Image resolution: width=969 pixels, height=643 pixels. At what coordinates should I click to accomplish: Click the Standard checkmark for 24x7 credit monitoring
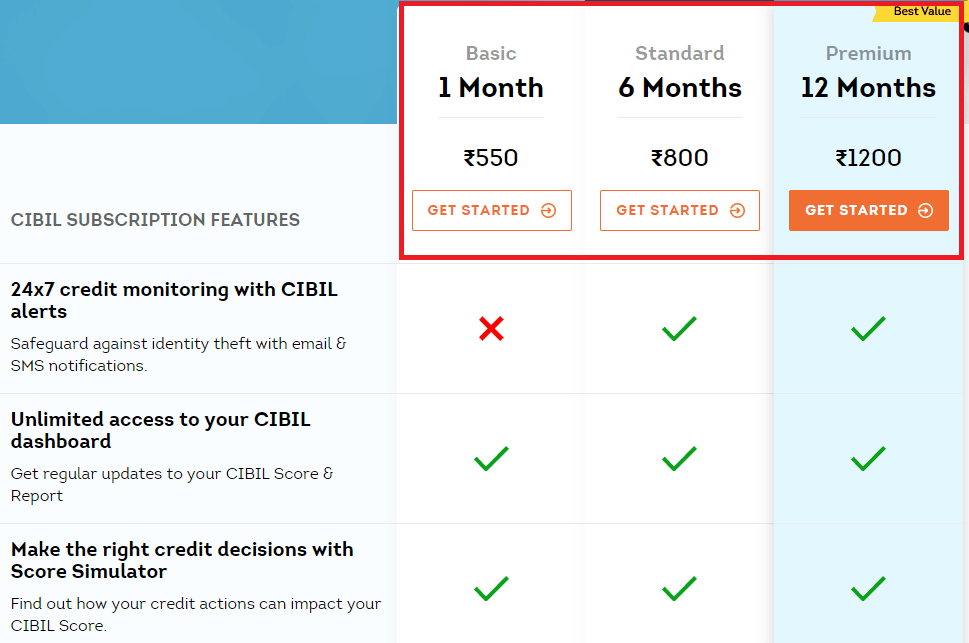click(x=679, y=328)
